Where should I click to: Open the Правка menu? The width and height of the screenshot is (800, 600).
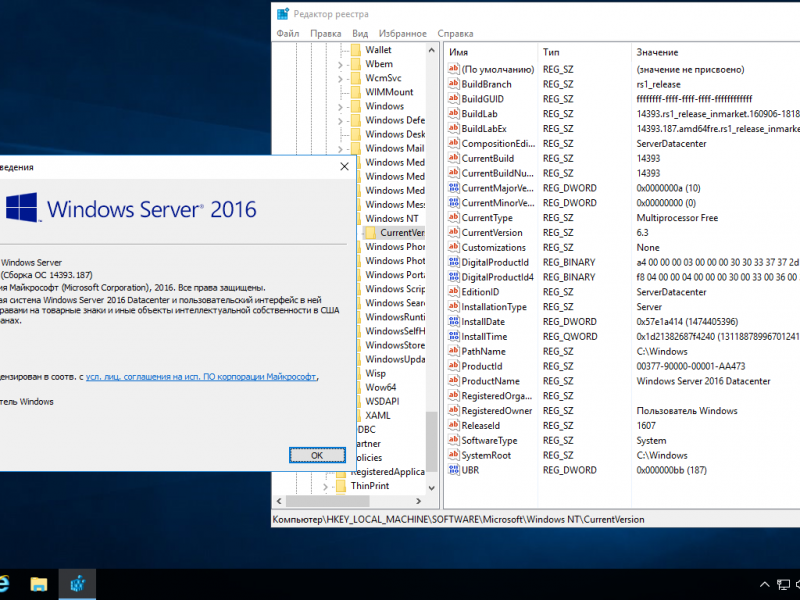[326, 34]
